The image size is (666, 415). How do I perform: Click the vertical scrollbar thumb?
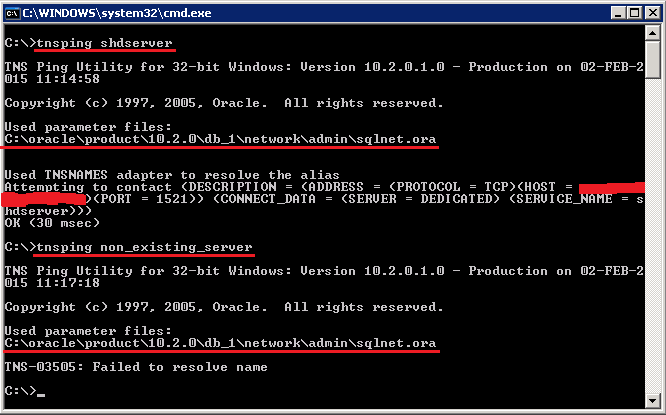652,59
